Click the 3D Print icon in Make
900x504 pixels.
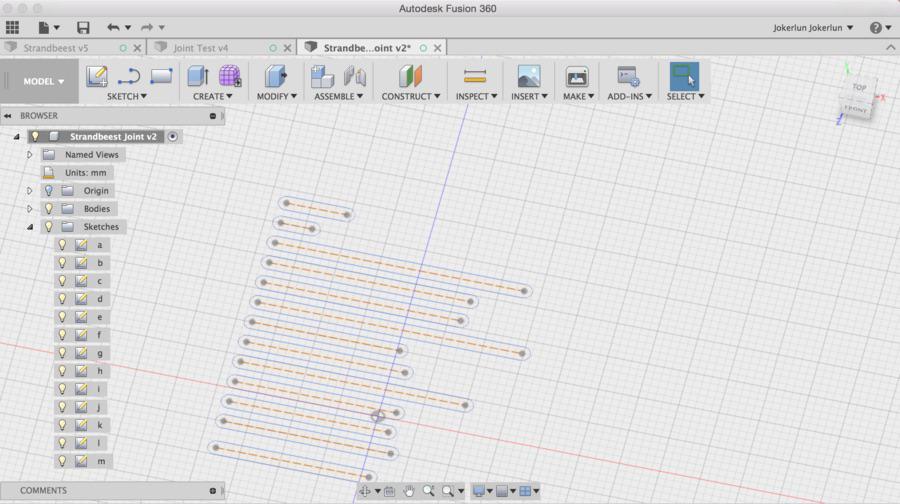pos(577,76)
